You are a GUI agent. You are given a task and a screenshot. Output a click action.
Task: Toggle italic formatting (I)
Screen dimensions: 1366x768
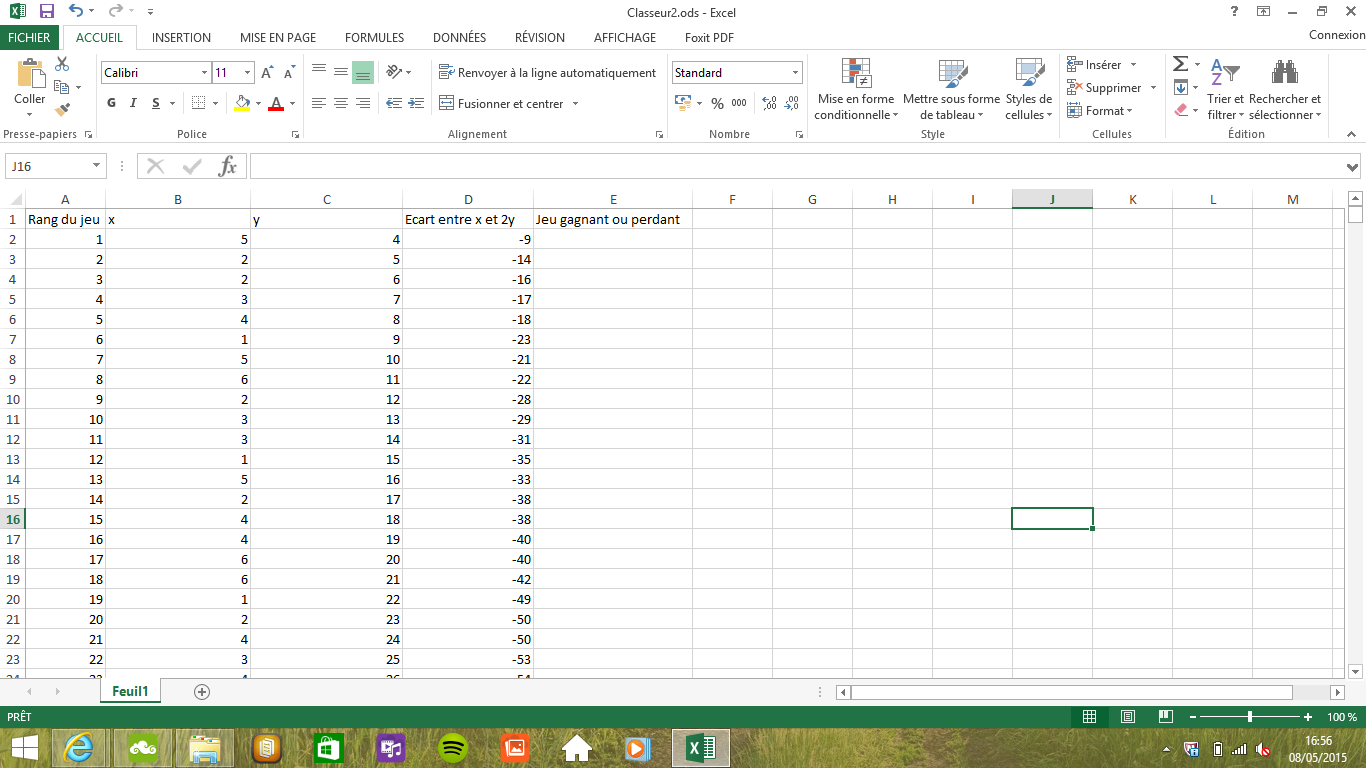click(134, 103)
